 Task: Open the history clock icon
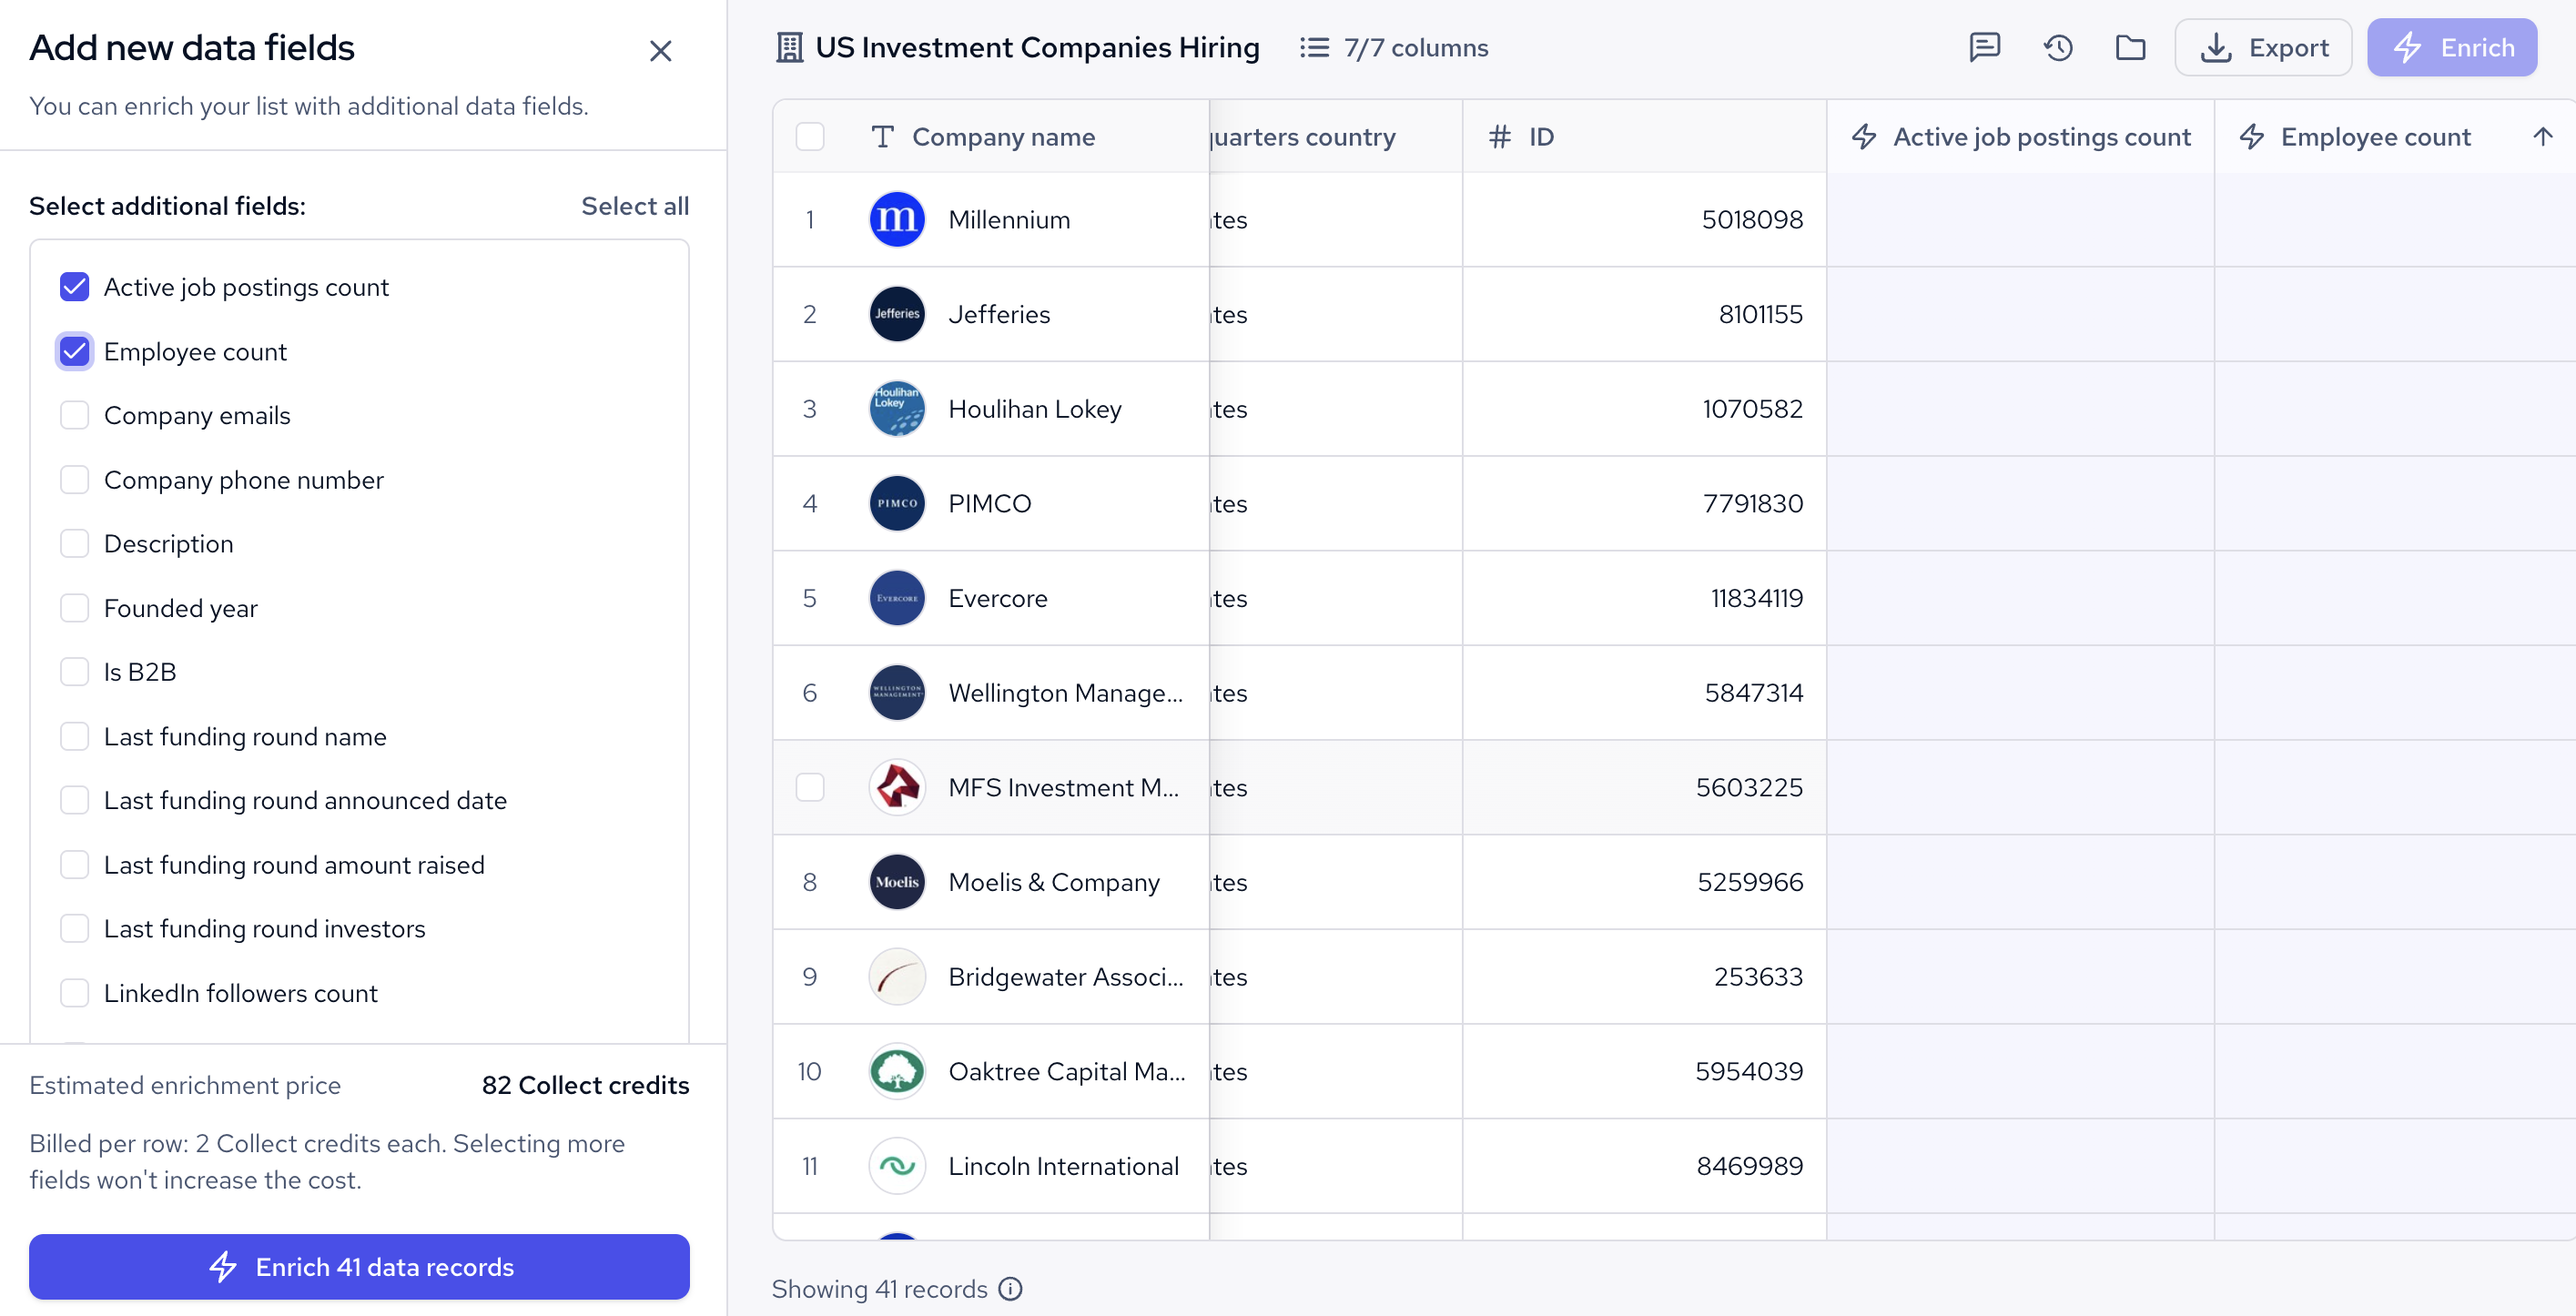2058,47
